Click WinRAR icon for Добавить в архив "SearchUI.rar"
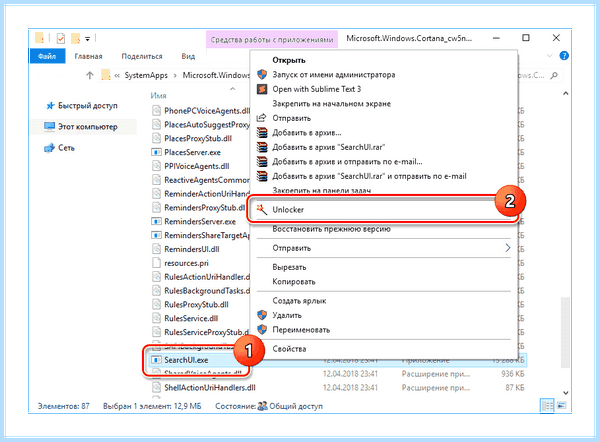Viewport: 600px width, 442px height. click(x=262, y=147)
